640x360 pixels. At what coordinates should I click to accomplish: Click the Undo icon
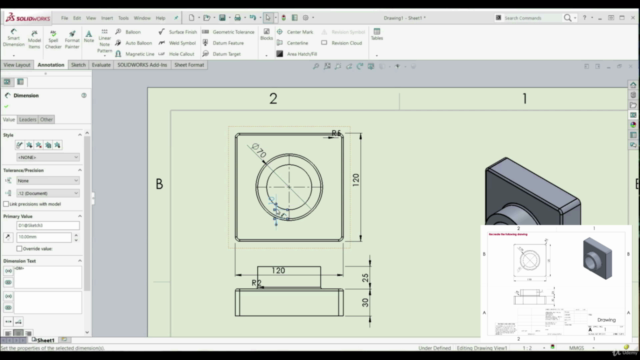(253, 18)
